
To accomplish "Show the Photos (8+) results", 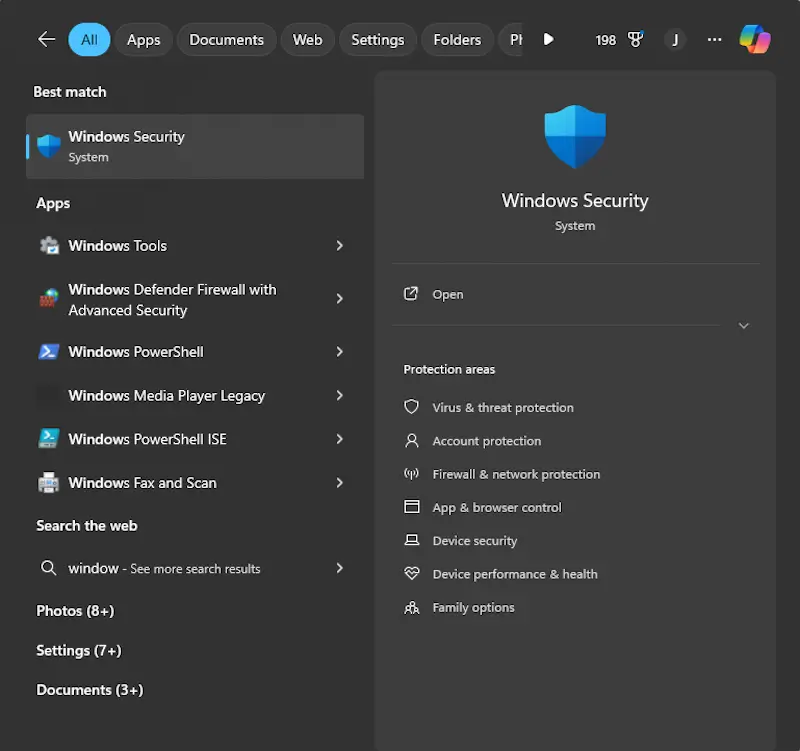I will (x=75, y=611).
